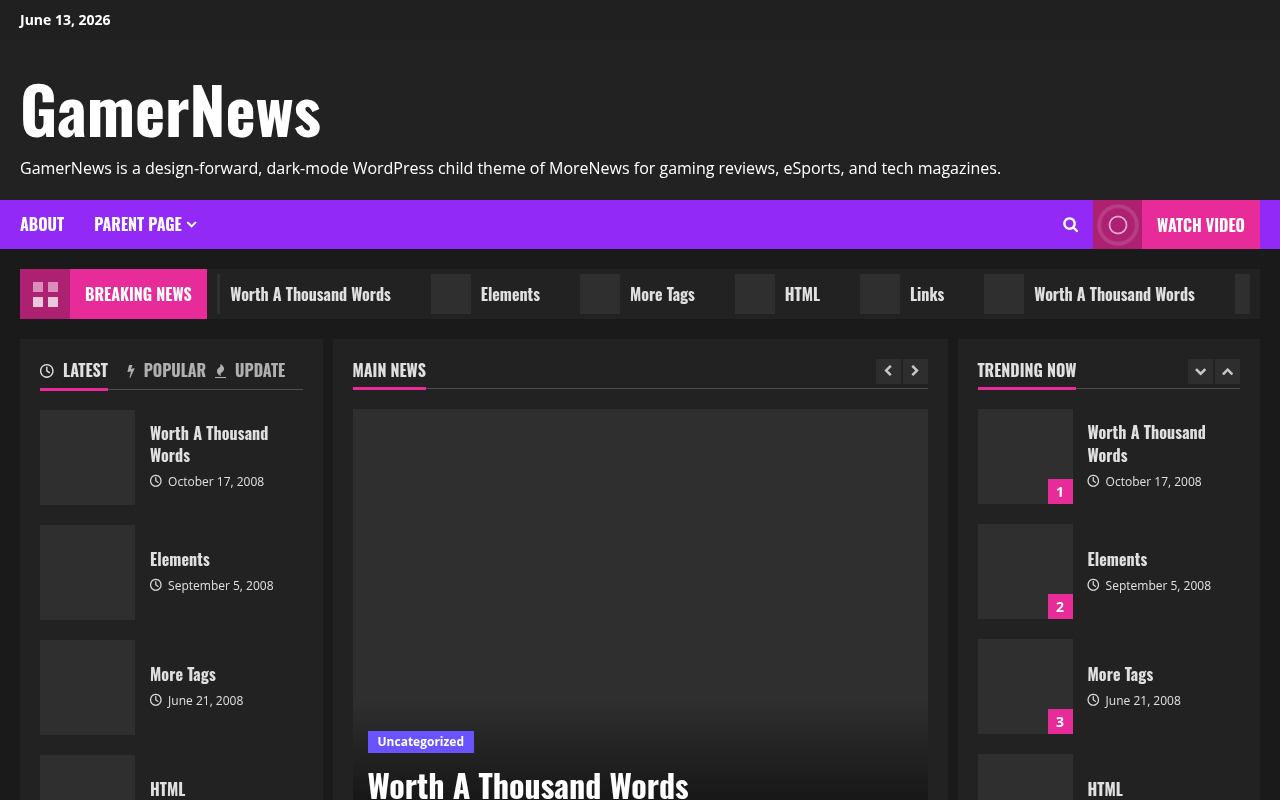
Task: Click the thumbnail of trending post number 1
Action: (1025, 456)
